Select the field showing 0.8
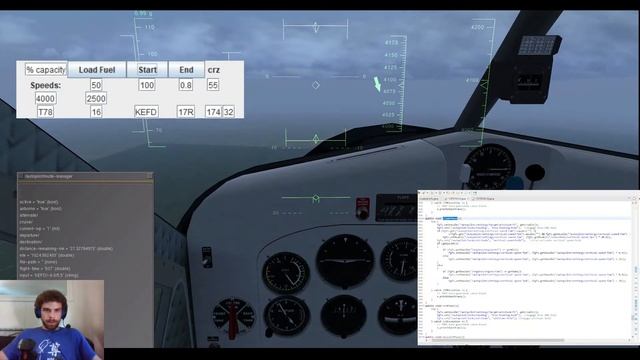The image size is (640, 360). 186,85
